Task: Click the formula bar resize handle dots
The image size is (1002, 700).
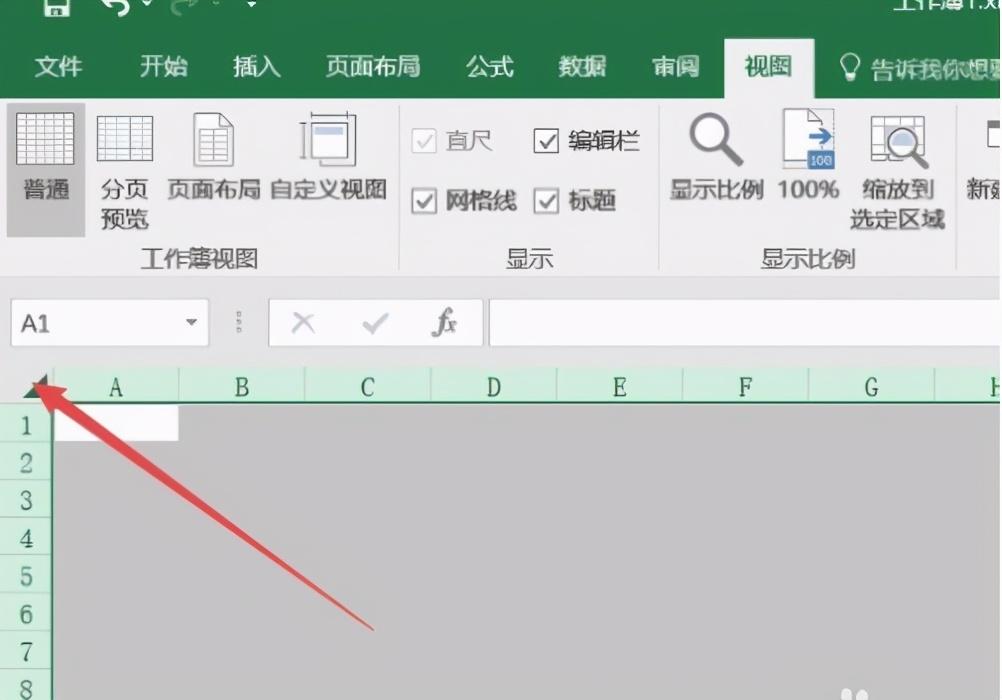Action: click(x=238, y=322)
